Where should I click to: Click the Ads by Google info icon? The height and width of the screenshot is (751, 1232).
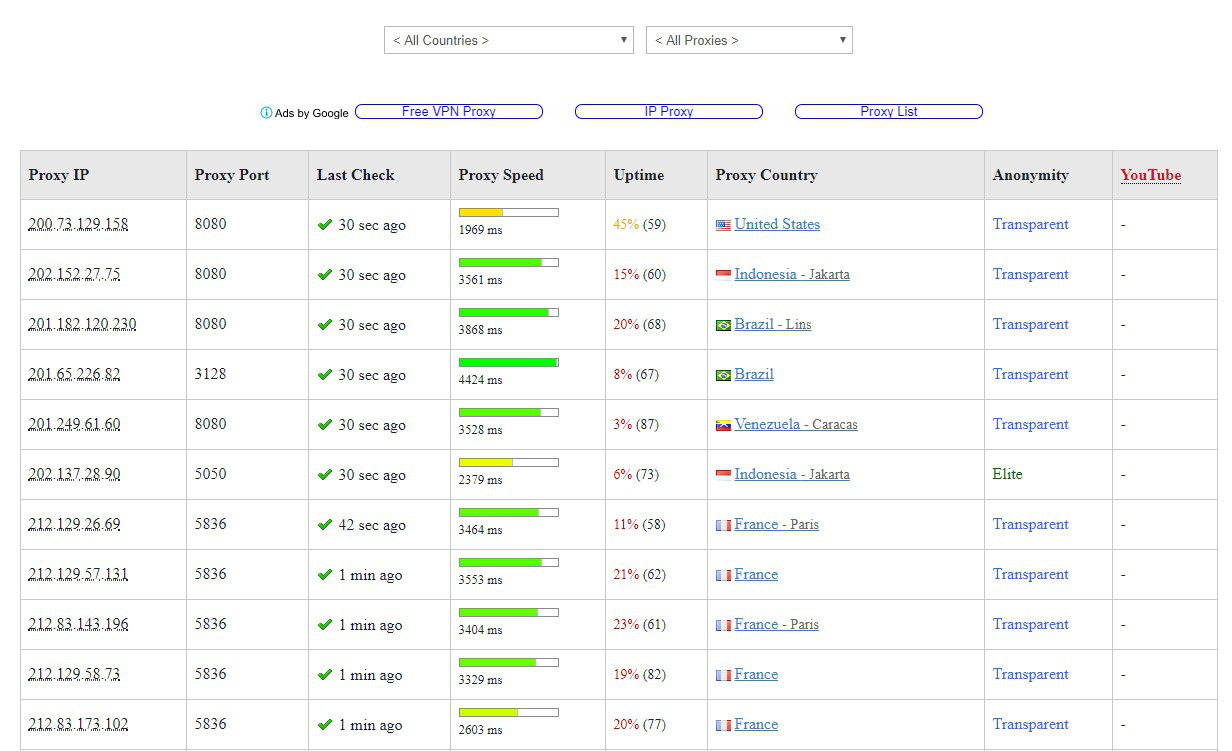tap(265, 113)
